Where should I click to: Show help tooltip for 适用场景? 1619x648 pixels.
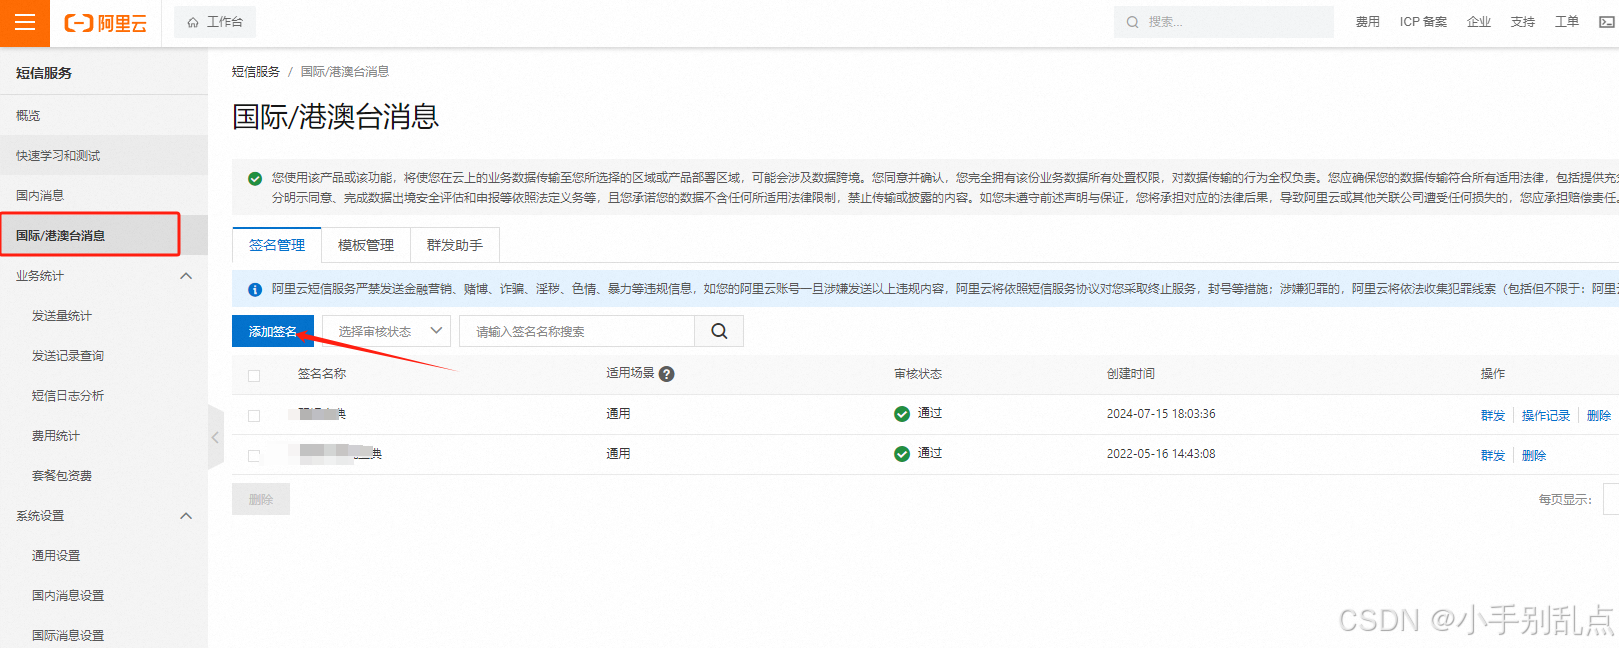tap(667, 374)
